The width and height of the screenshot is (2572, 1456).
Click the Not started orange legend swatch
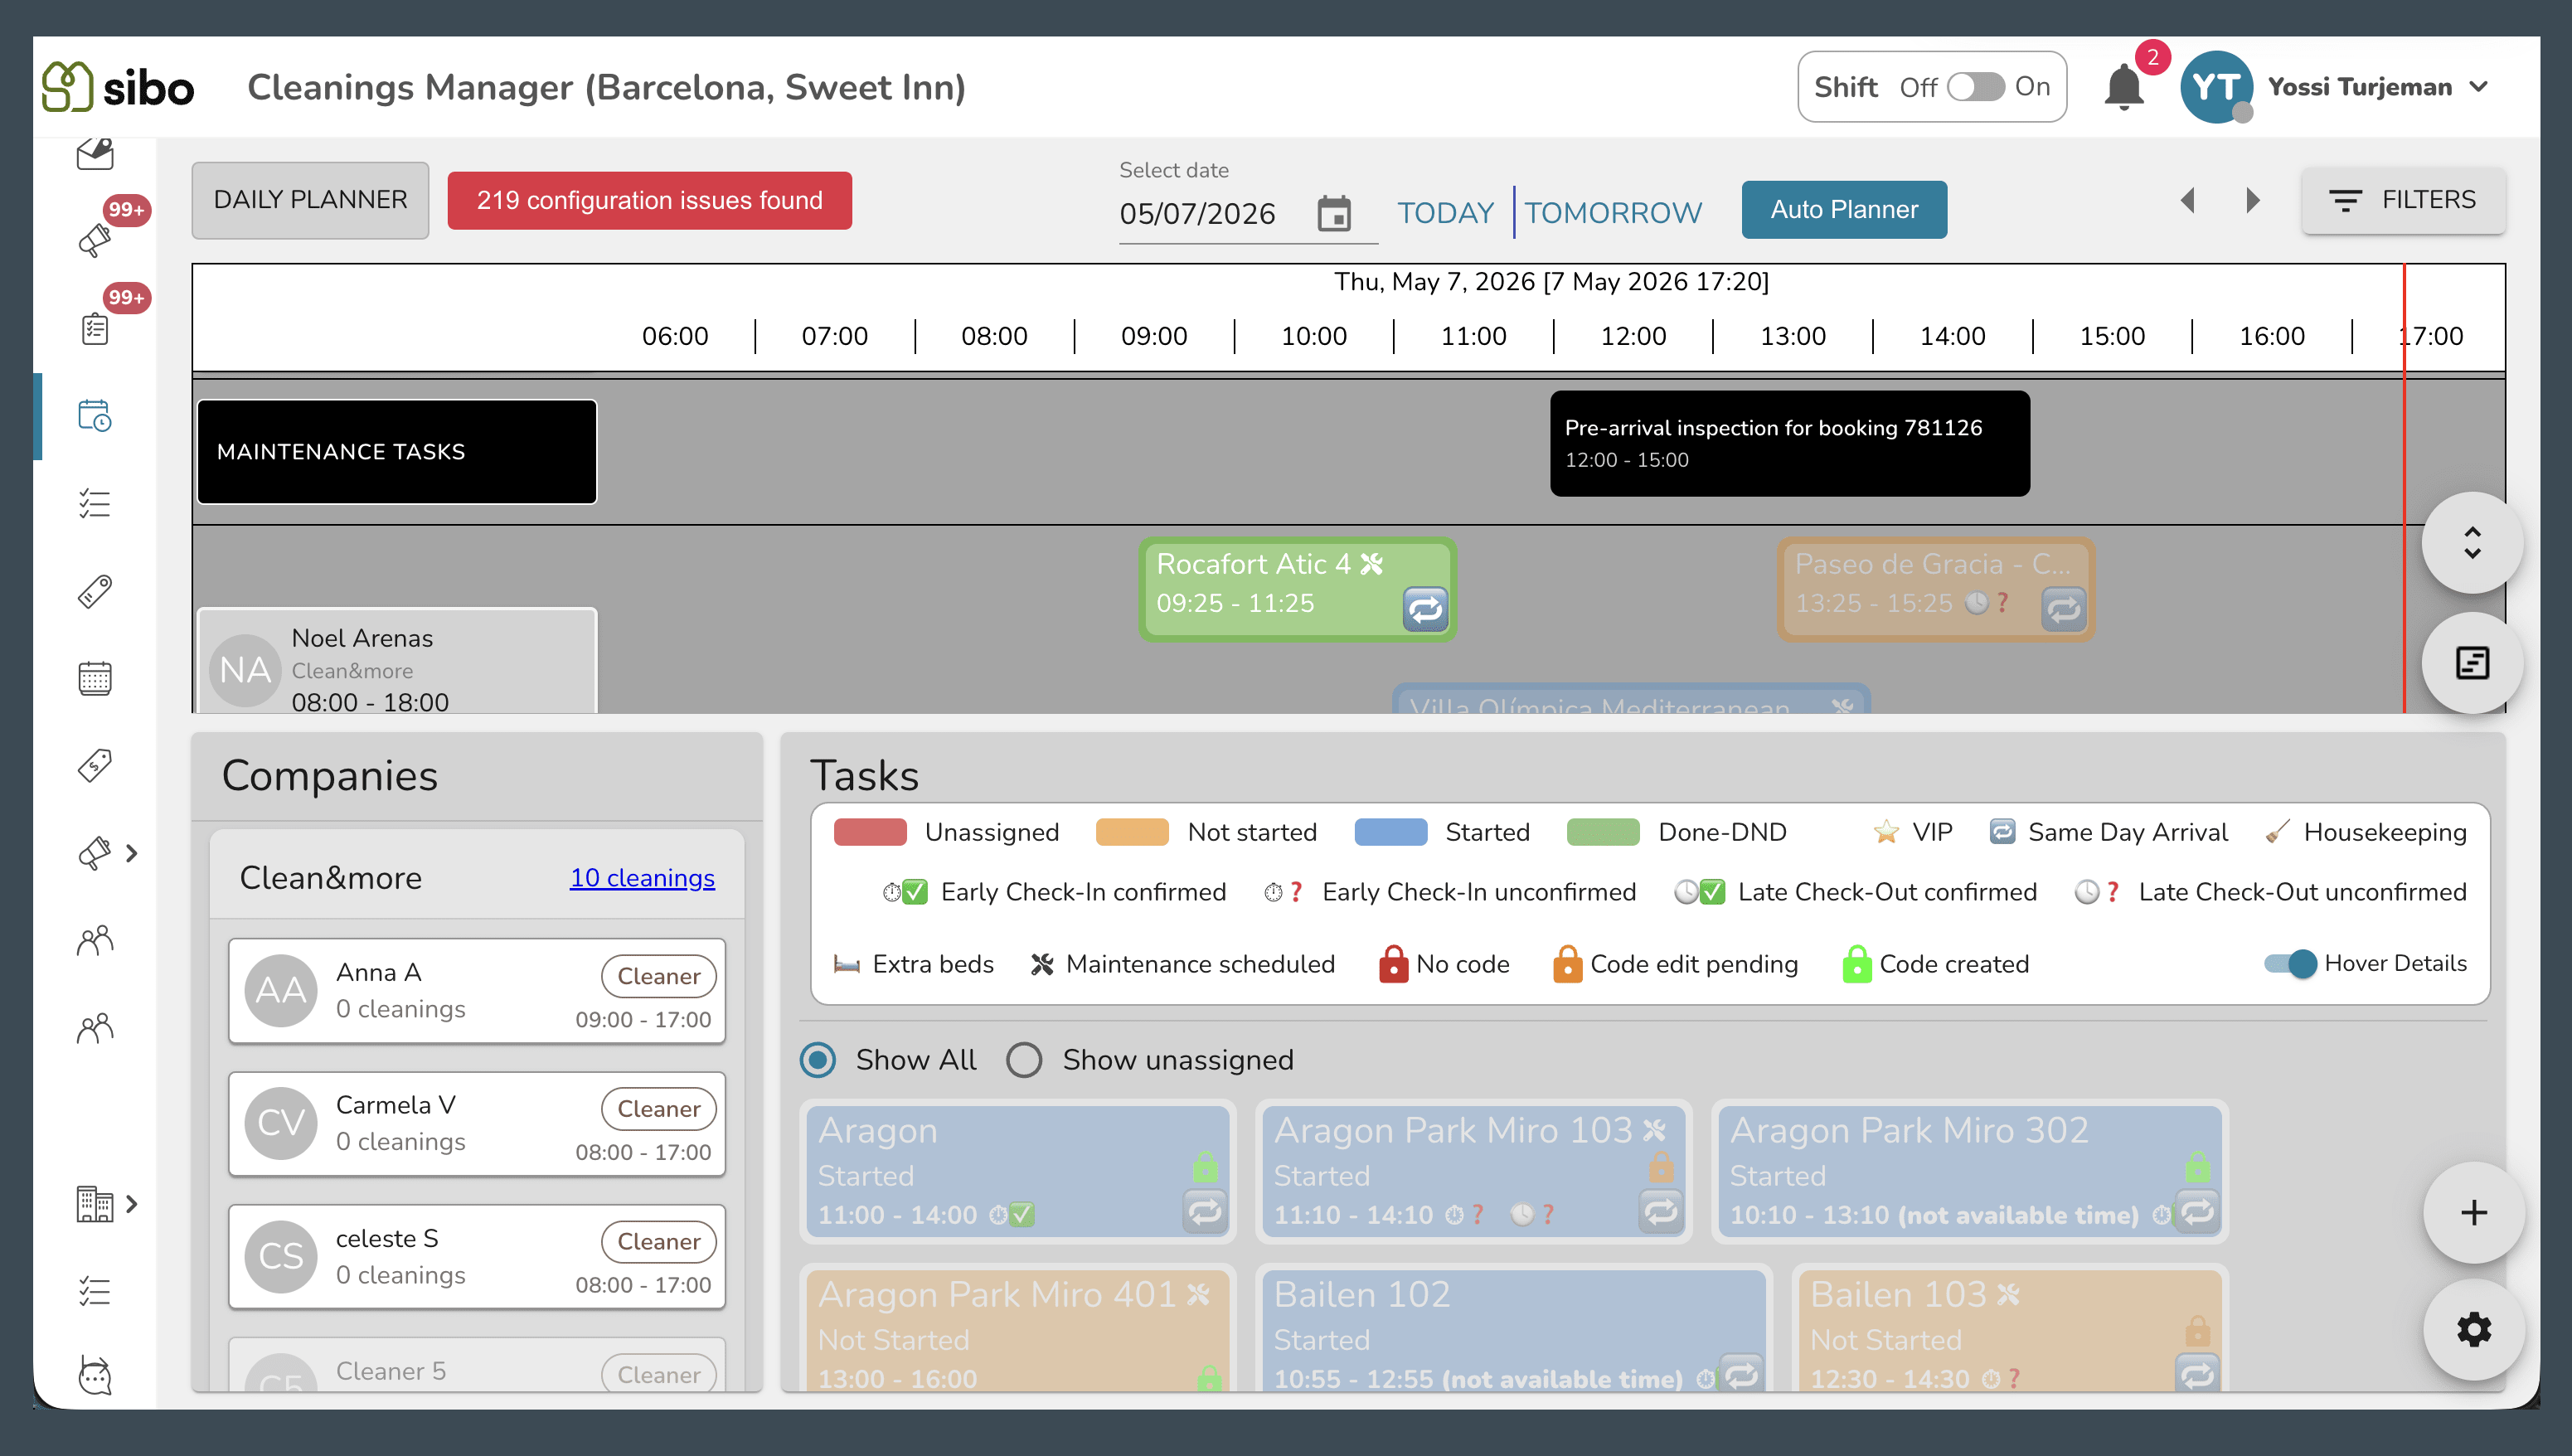[x=1132, y=832]
